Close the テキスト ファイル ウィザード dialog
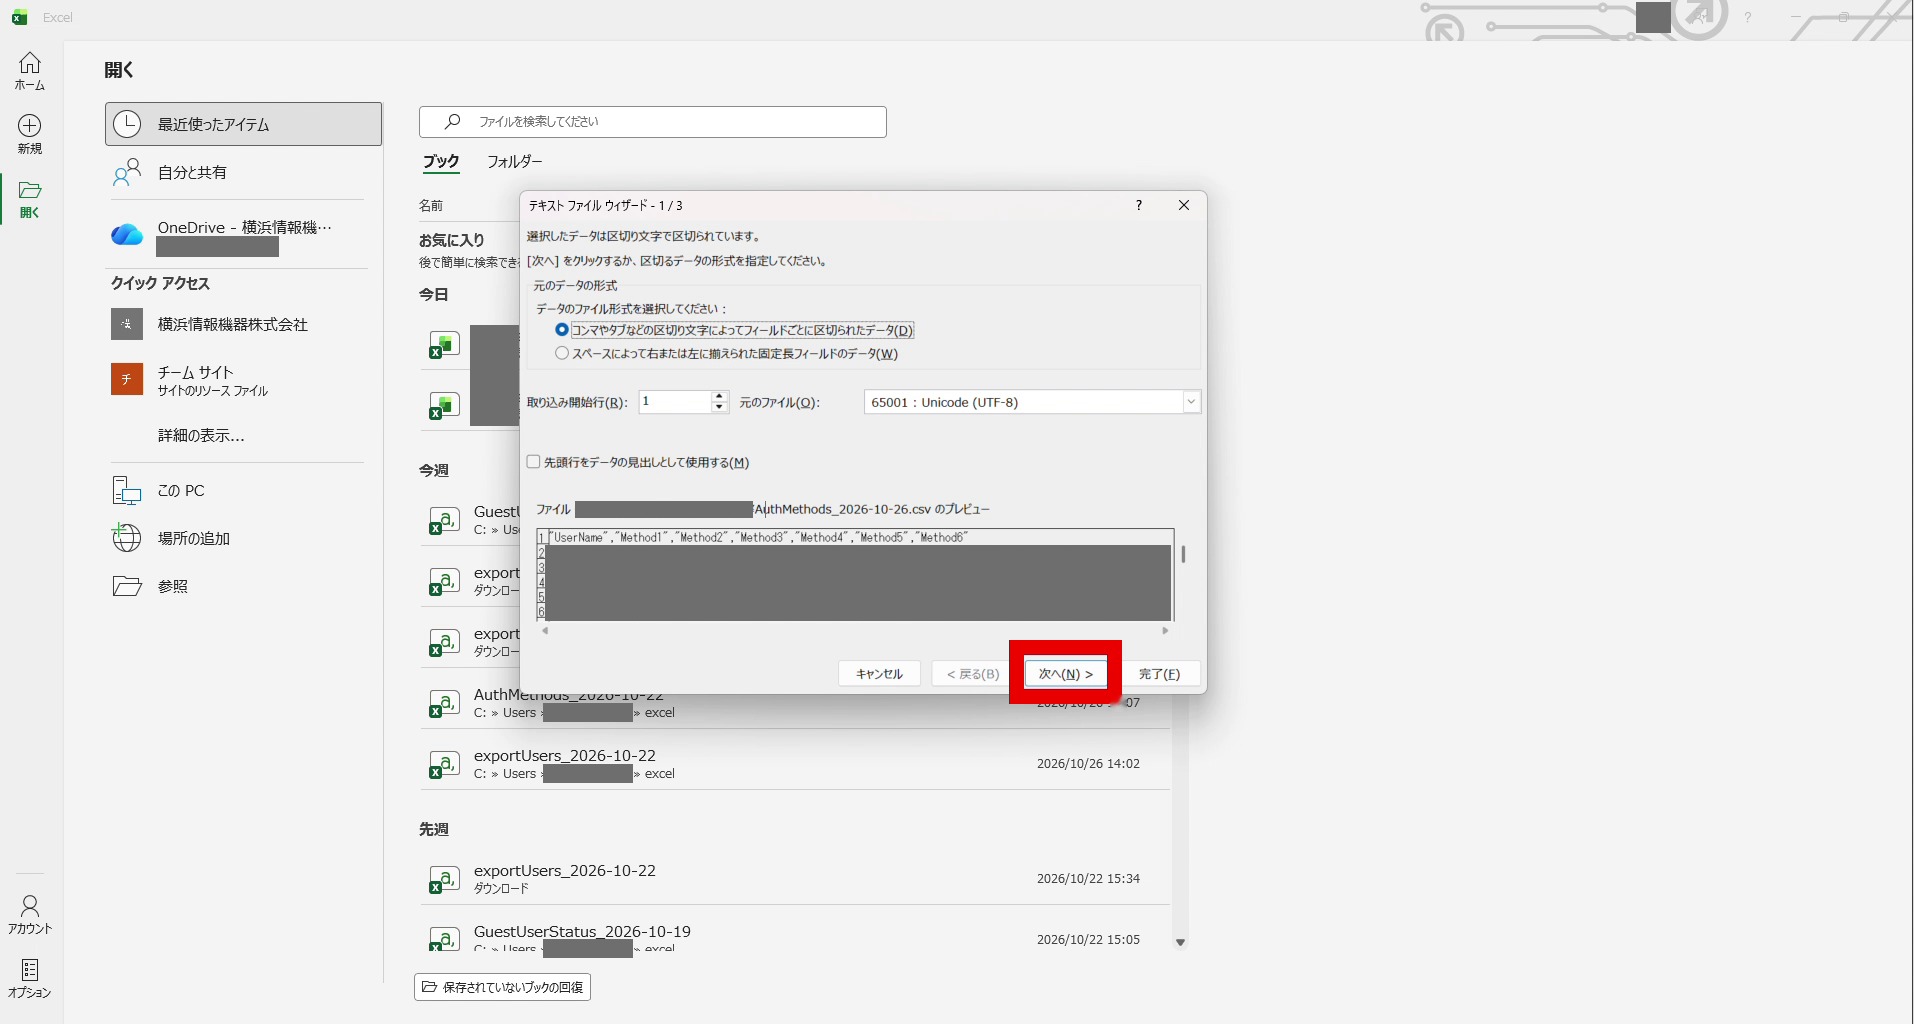Viewport: 1914px width, 1024px height. click(x=1184, y=205)
